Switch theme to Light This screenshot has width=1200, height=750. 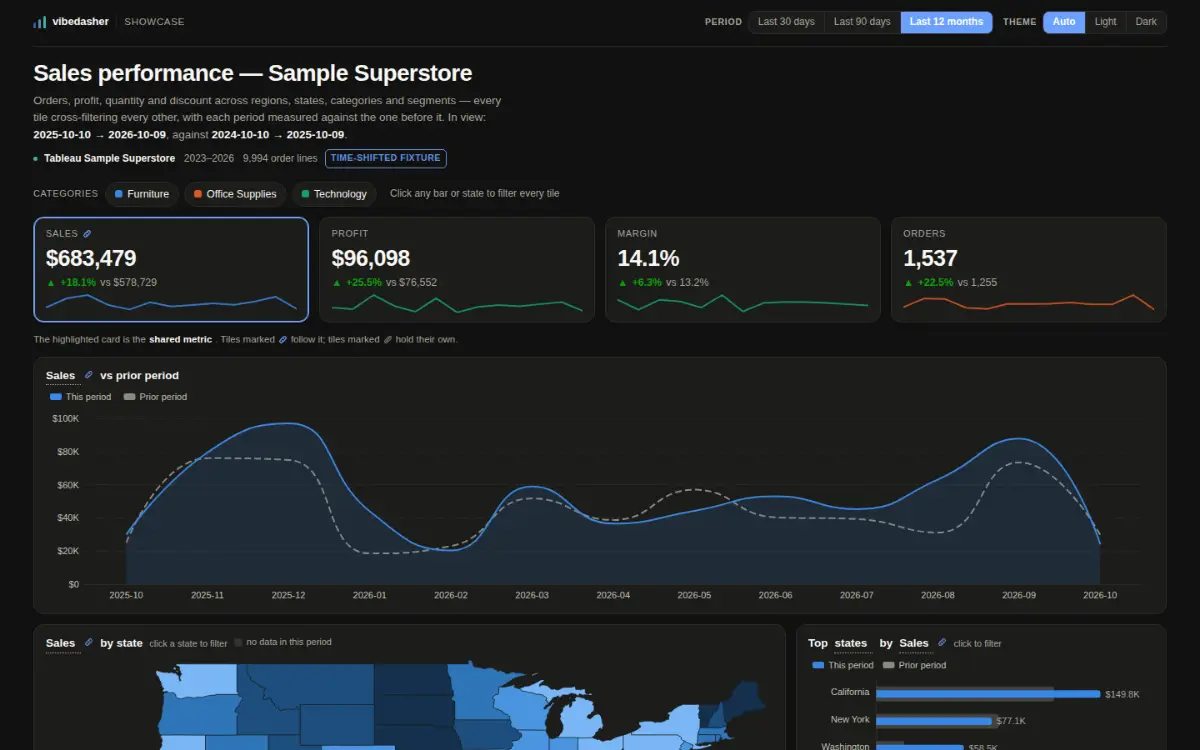[x=1105, y=22]
